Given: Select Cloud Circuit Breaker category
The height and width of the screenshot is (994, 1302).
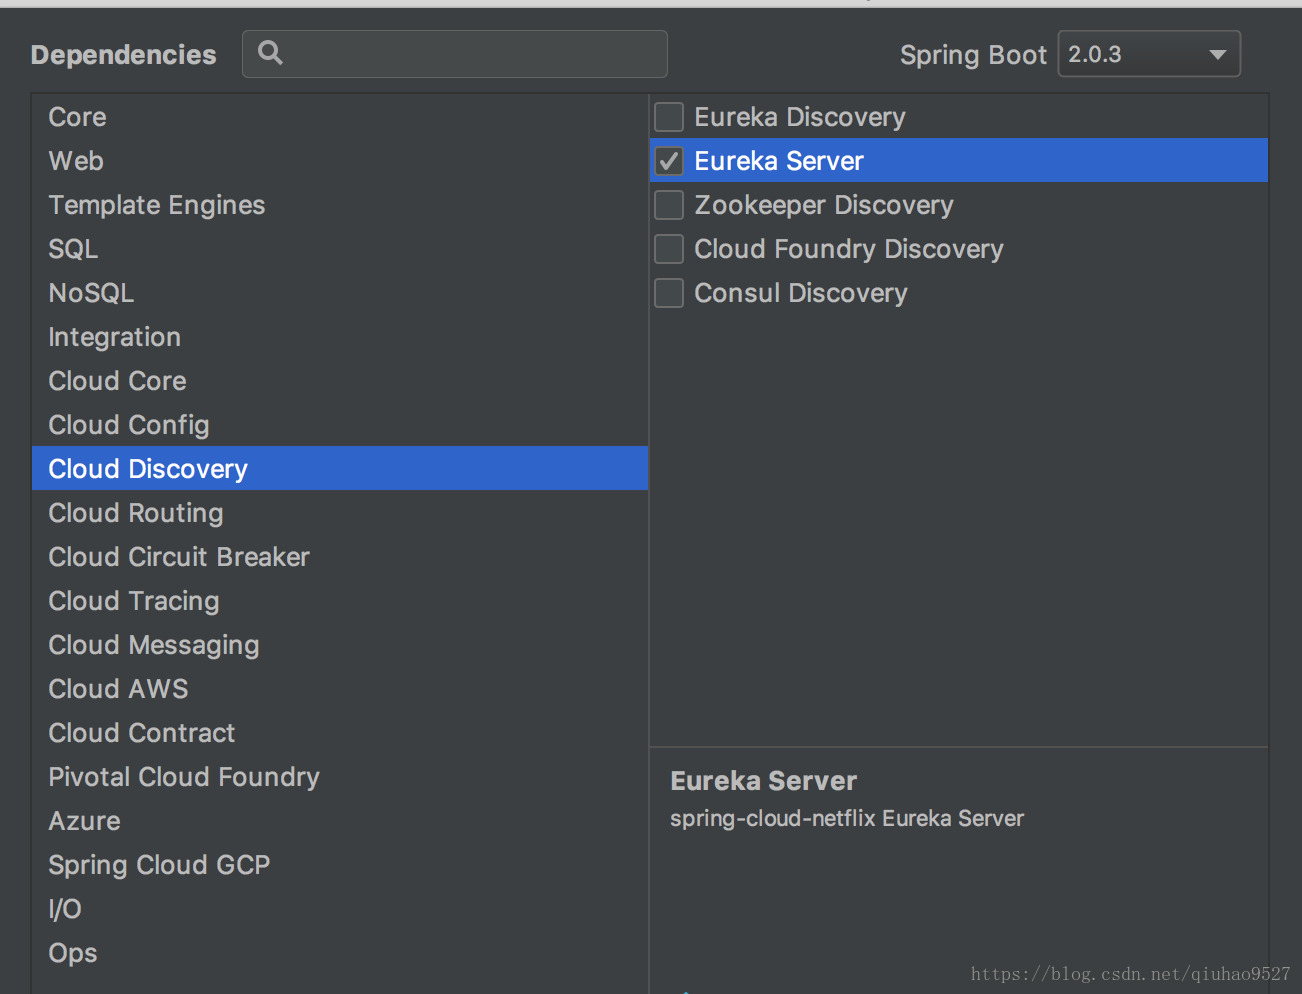Looking at the screenshot, I should click(x=340, y=557).
